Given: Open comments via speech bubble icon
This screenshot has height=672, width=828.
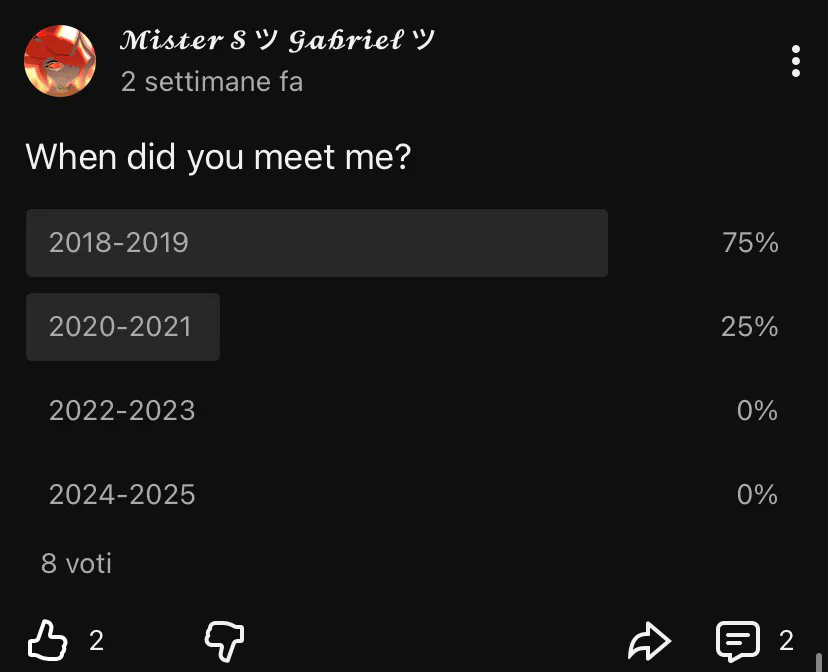Looking at the screenshot, I should (x=738, y=641).
